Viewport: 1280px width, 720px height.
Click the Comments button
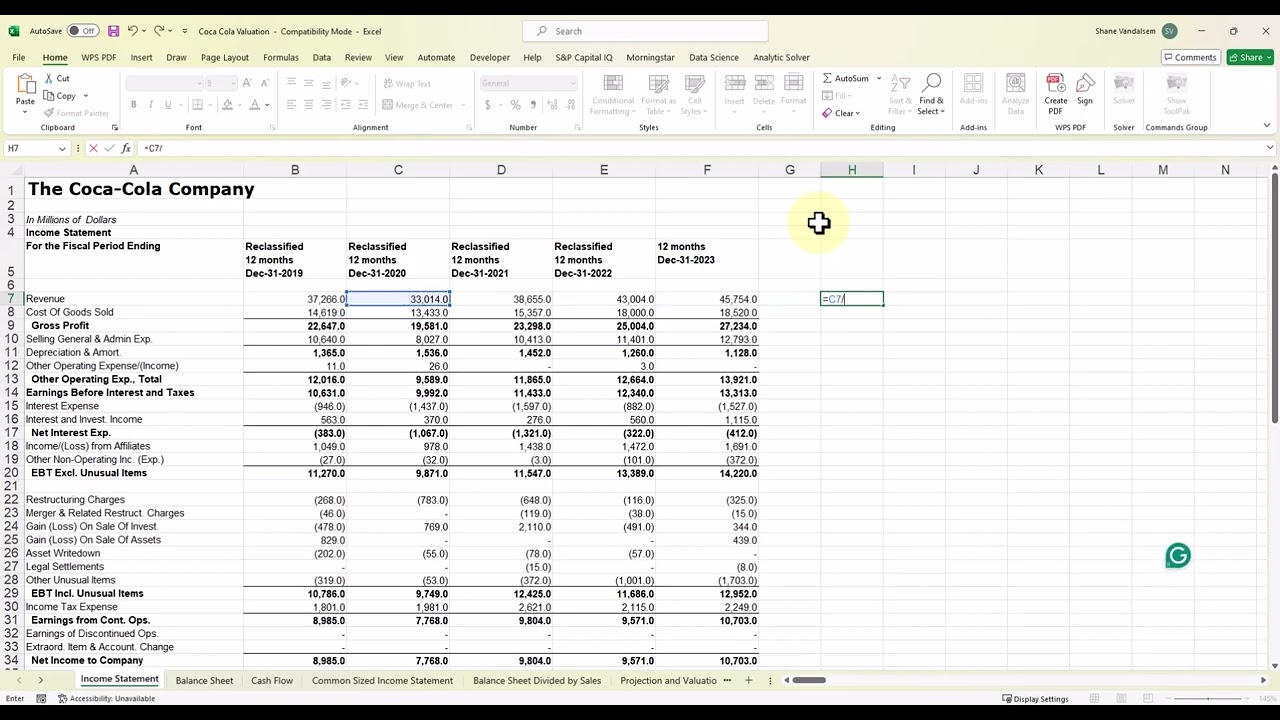pos(1189,57)
